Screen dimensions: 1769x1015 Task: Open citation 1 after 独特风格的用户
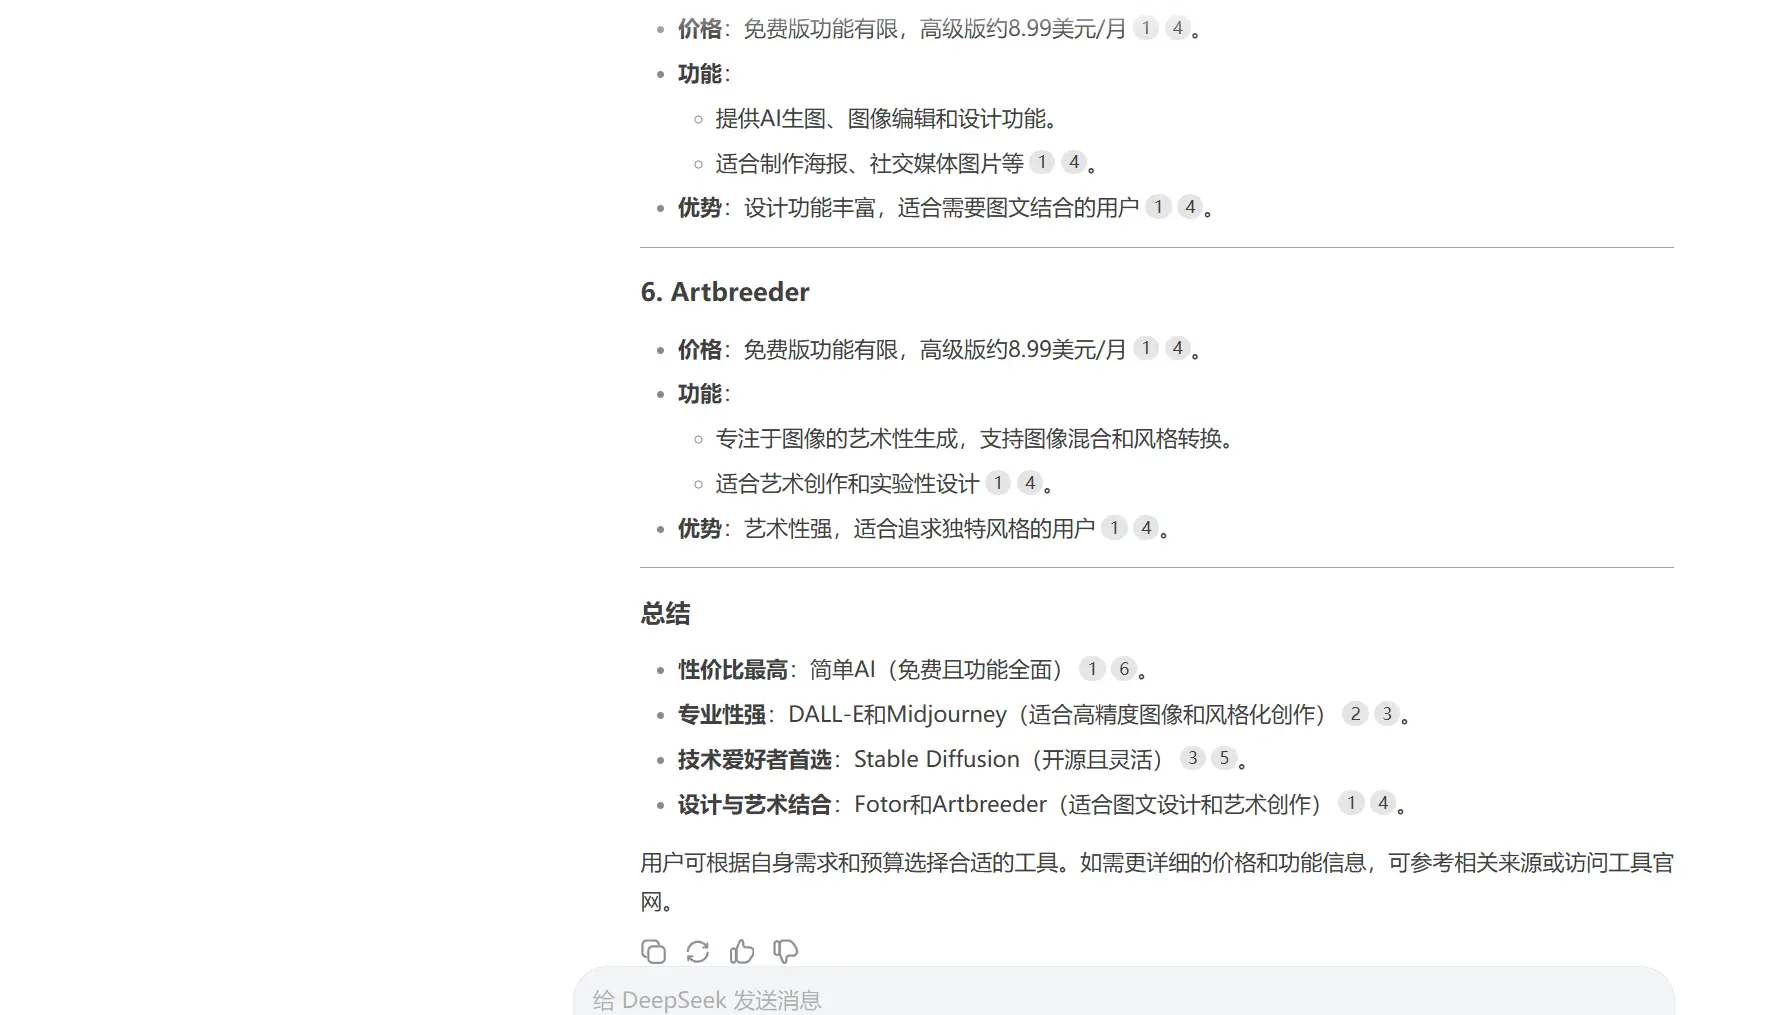click(x=1114, y=527)
